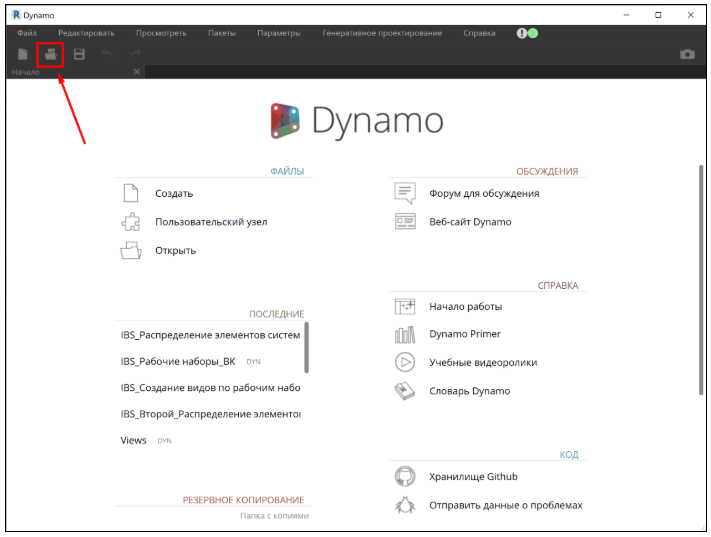Maximize the Dynamo window

click(658, 15)
